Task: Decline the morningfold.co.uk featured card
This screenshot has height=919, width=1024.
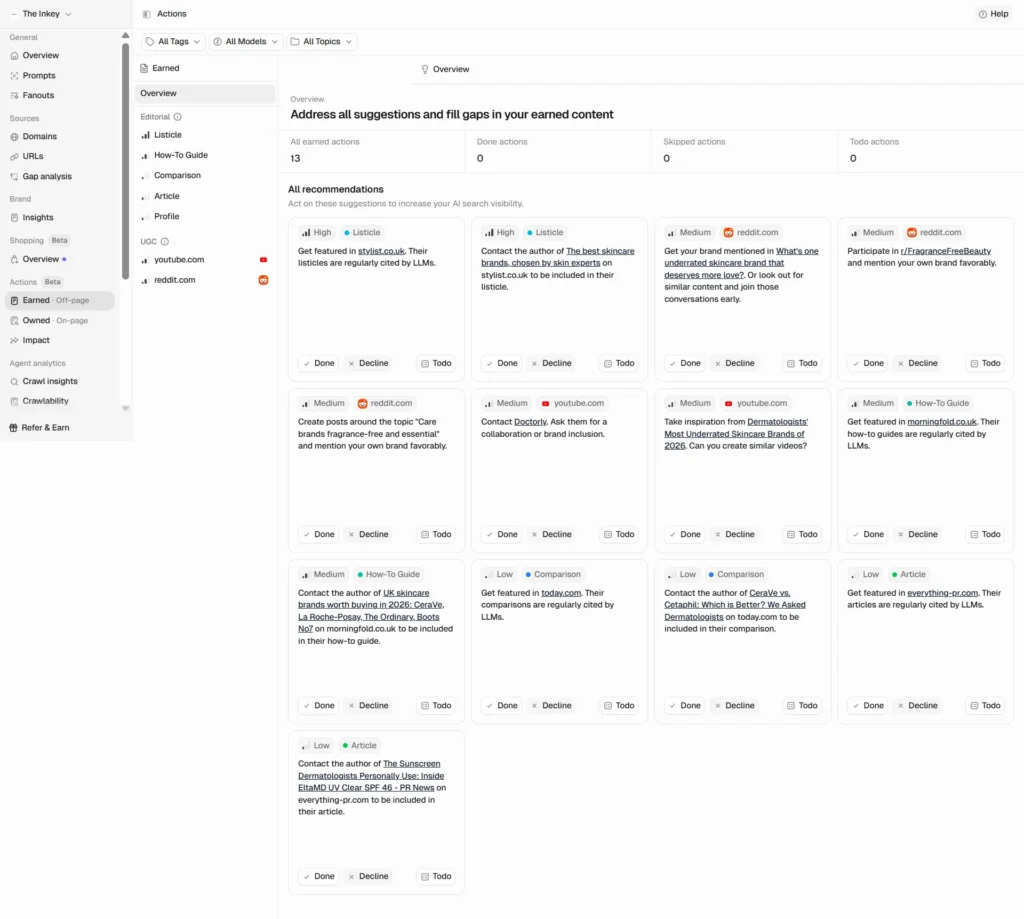Action: [918, 534]
